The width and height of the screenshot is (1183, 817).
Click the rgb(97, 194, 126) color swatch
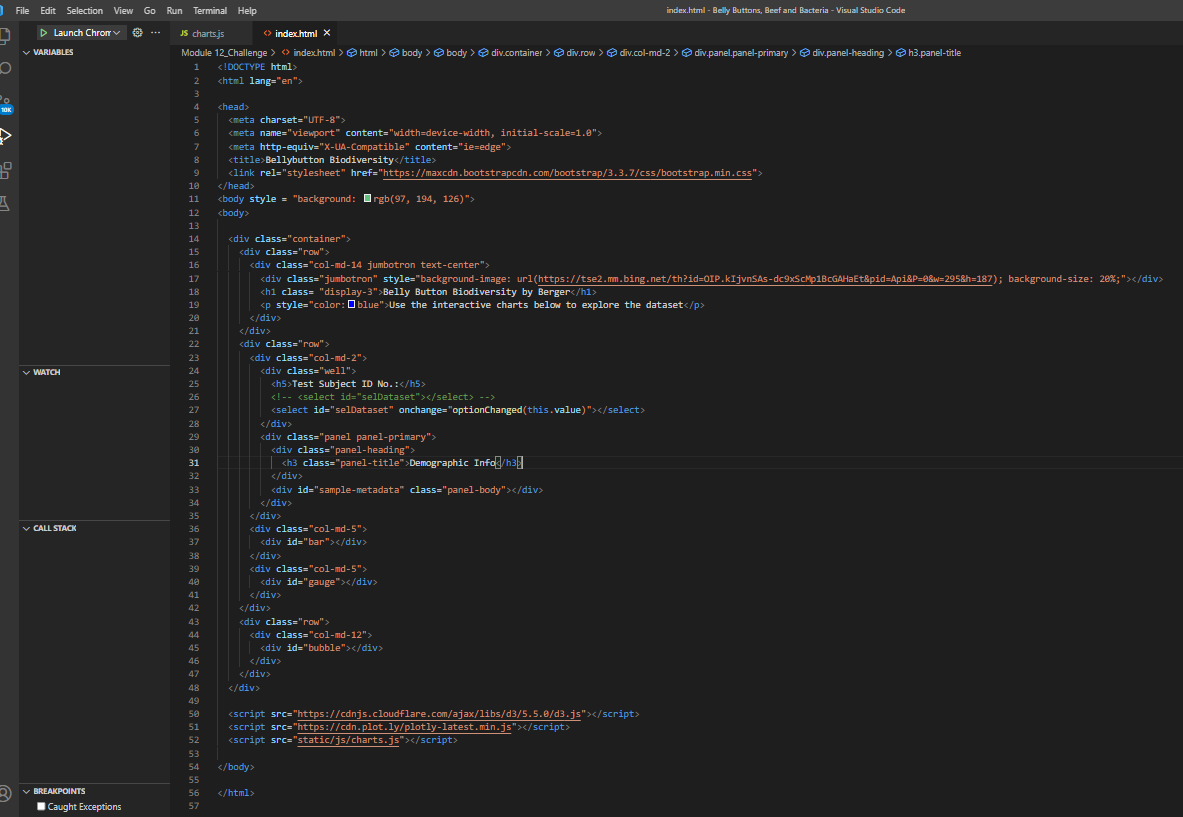coord(367,198)
